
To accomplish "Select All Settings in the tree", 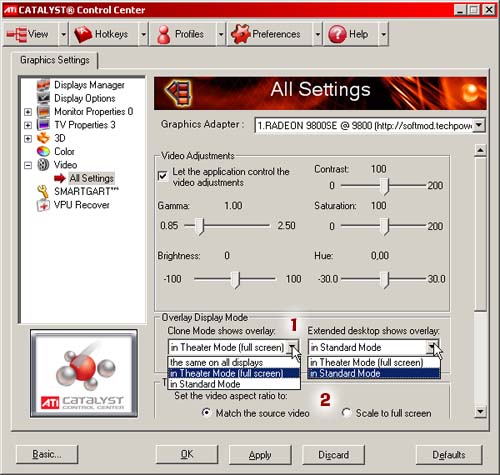I will click(92, 178).
